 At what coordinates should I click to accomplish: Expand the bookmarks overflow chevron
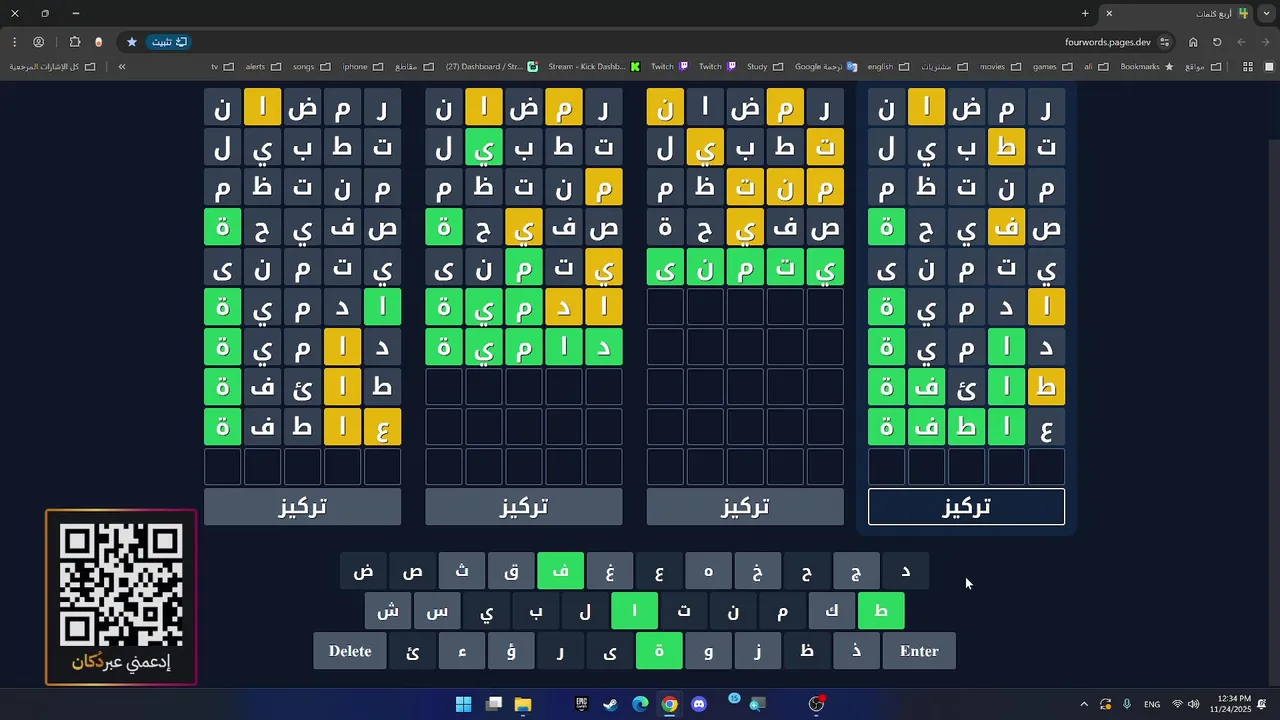click(122, 67)
